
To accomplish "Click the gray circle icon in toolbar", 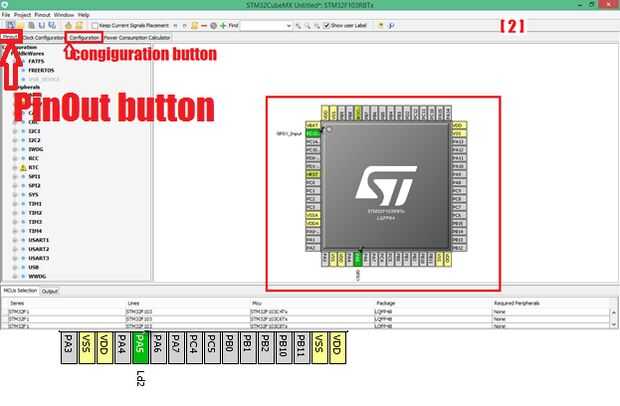I will point(214,25).
